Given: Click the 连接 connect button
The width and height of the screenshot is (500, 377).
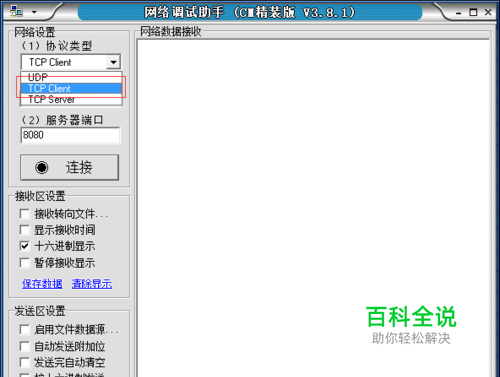Looking at the screenshot, I should (x=69, y=167).
